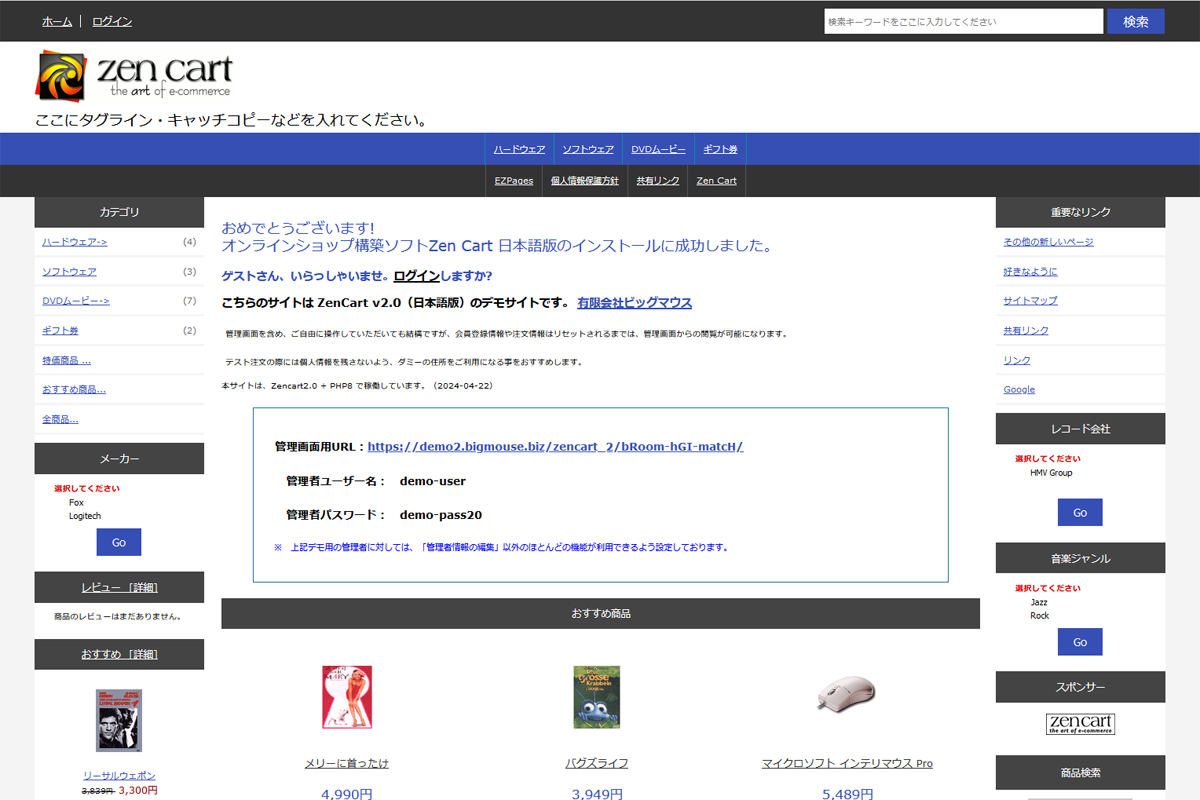Click the 4,990円 price text
This screenshot has width=1200, height=800.
point(347,794)
